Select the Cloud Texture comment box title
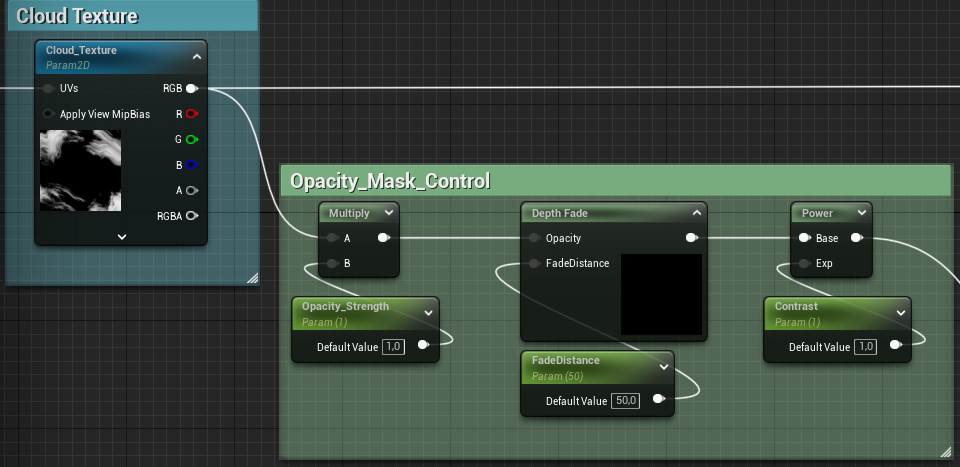Viewport: 960px width, 467px height. [x=77, y=16]
